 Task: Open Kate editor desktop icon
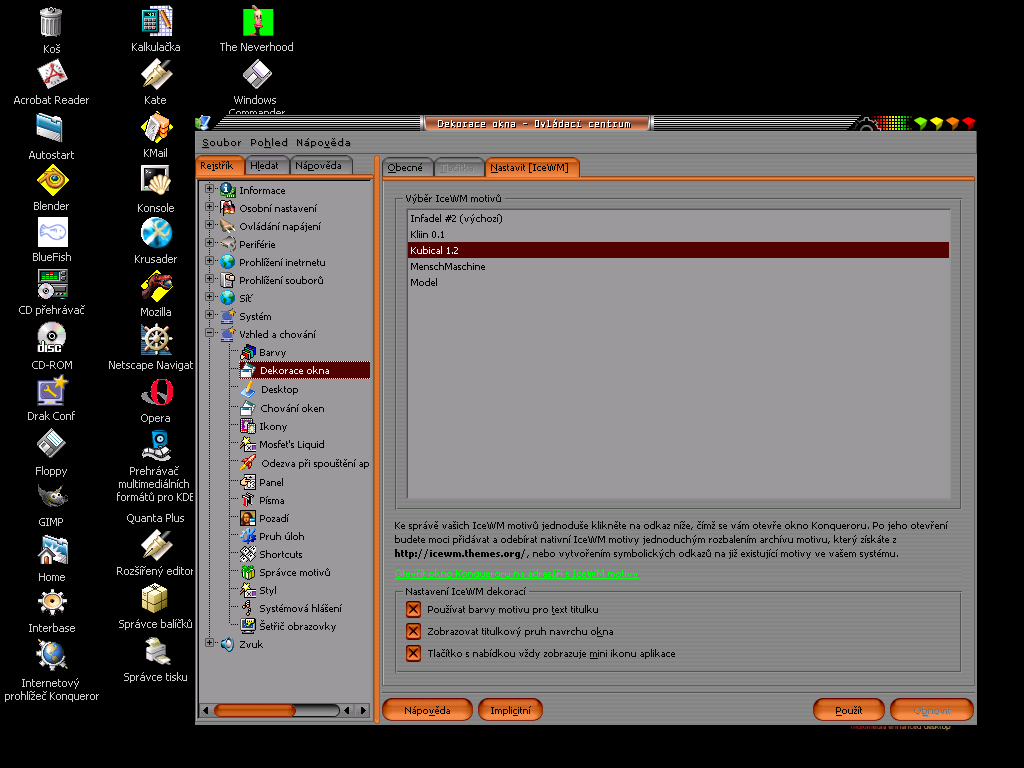pos(156,74)
